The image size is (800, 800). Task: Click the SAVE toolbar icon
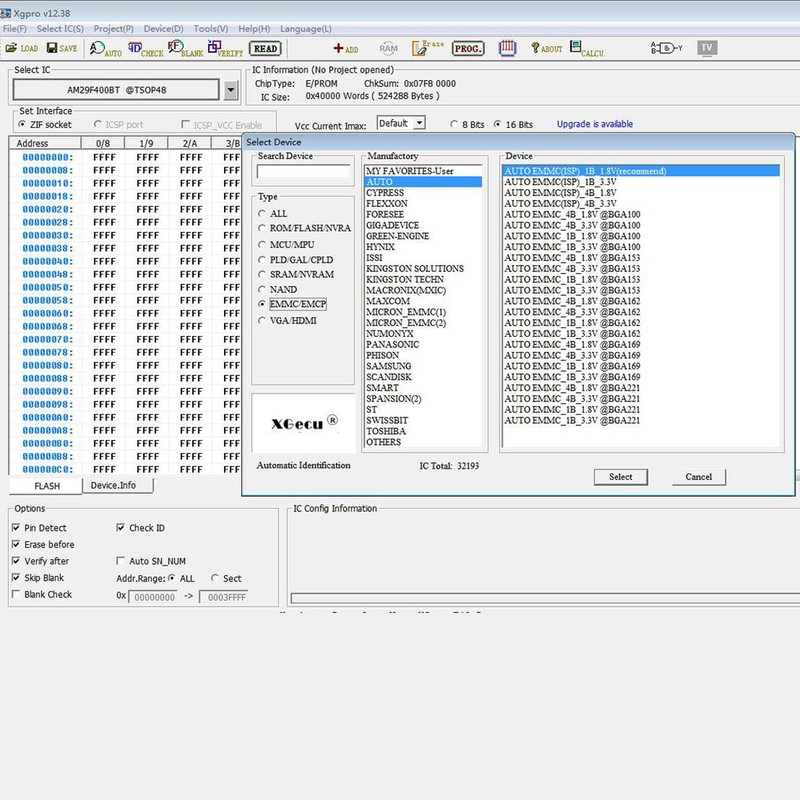[x=62, y=48]
